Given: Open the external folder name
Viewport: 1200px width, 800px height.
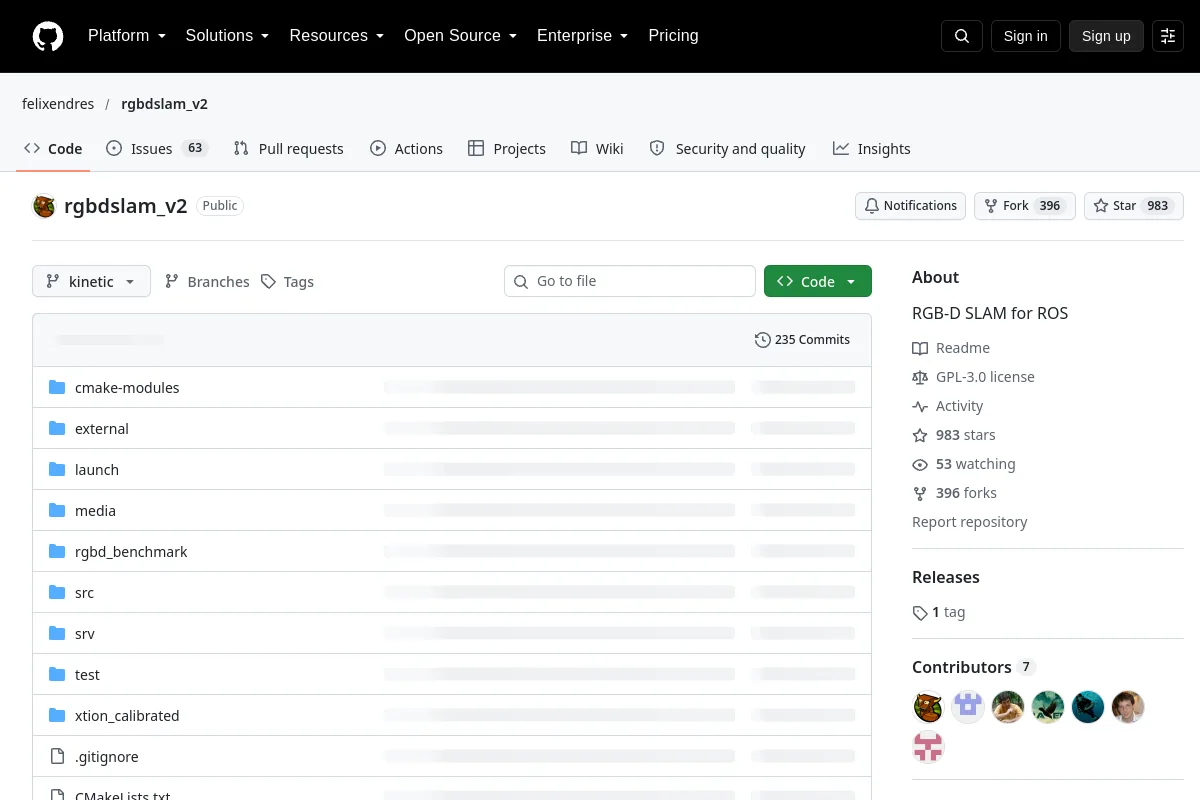Looking at the screenshot, I should coord(102,429).
